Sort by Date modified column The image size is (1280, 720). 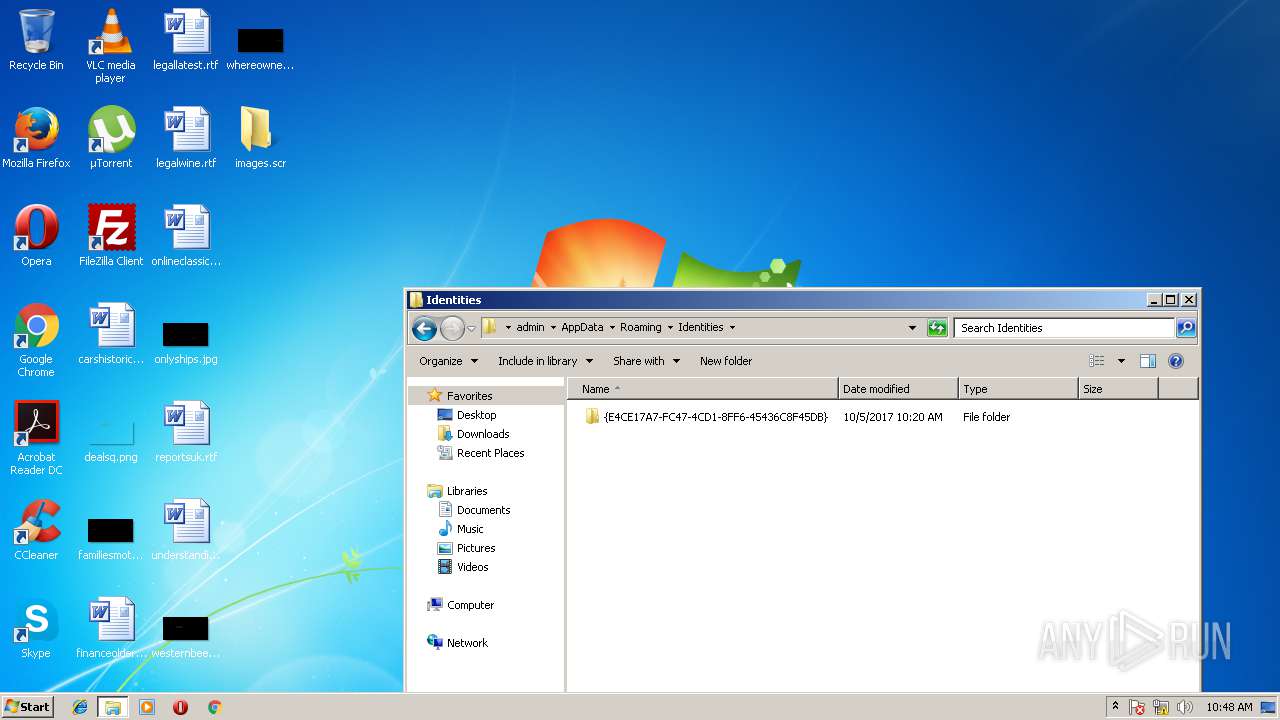898,389
